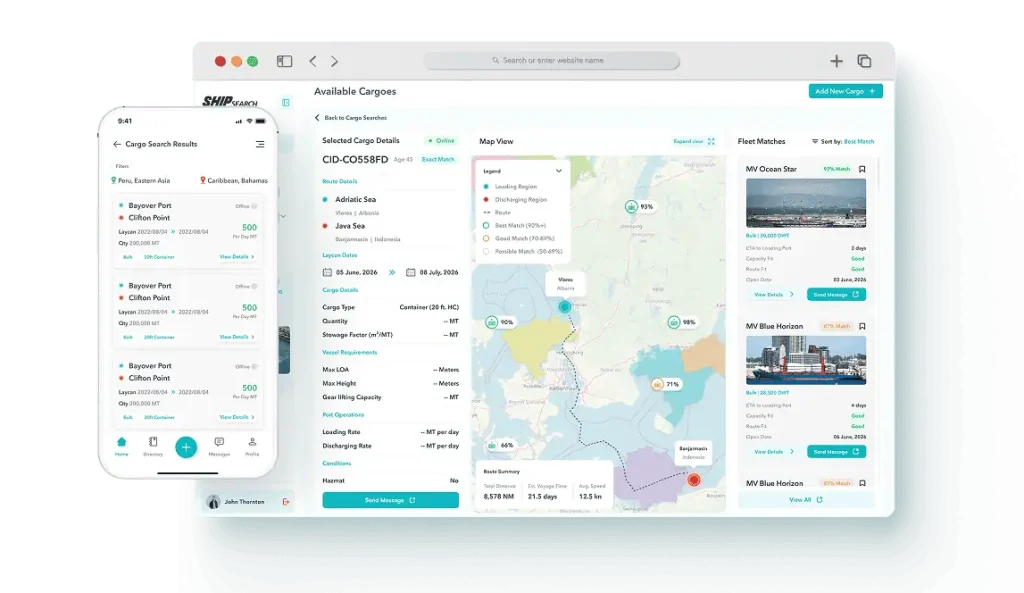This screenshot has width=1024, height=593.
Task: Click the 97% Match badge on MV Ocean Star
Action: [x=837, y=169]
